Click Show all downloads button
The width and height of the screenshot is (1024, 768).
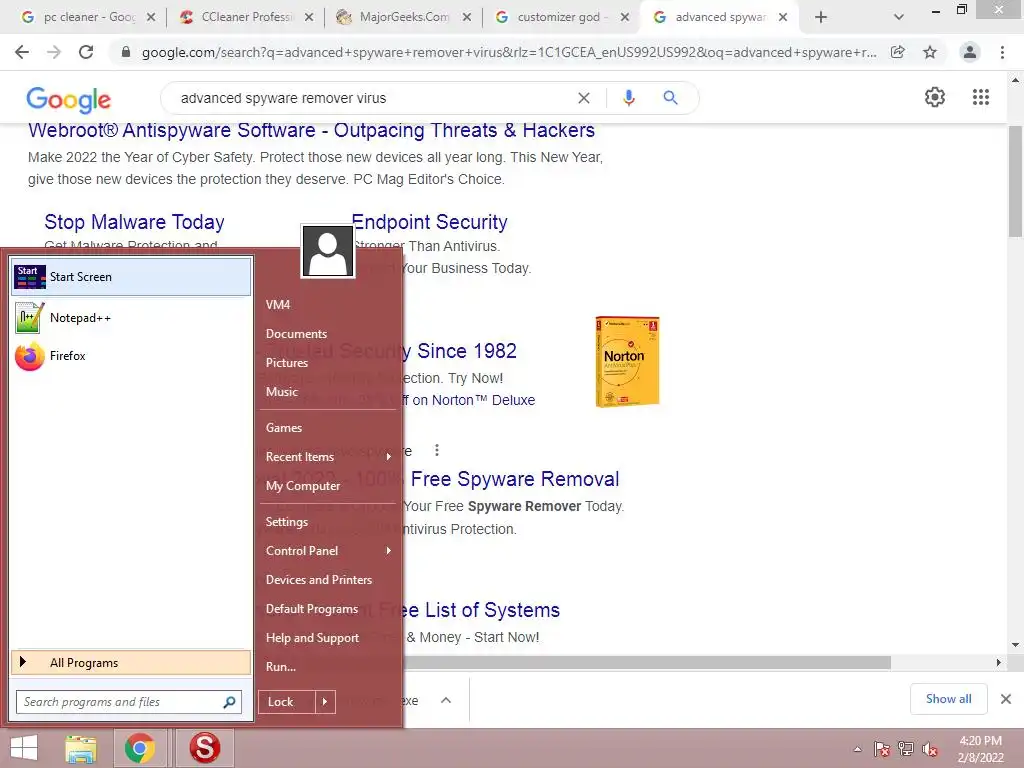point(948,699)
